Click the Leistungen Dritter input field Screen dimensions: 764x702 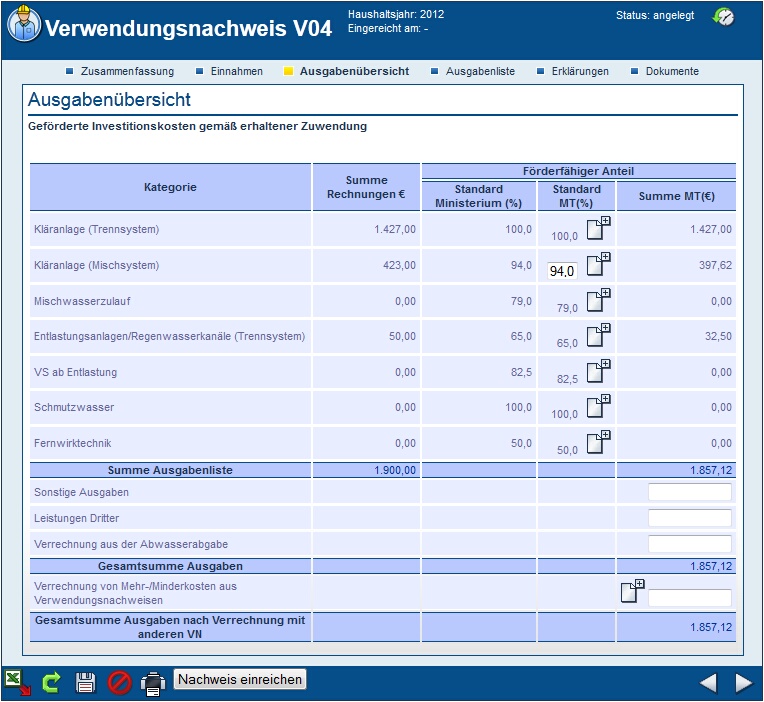click(x=689, y=518)
